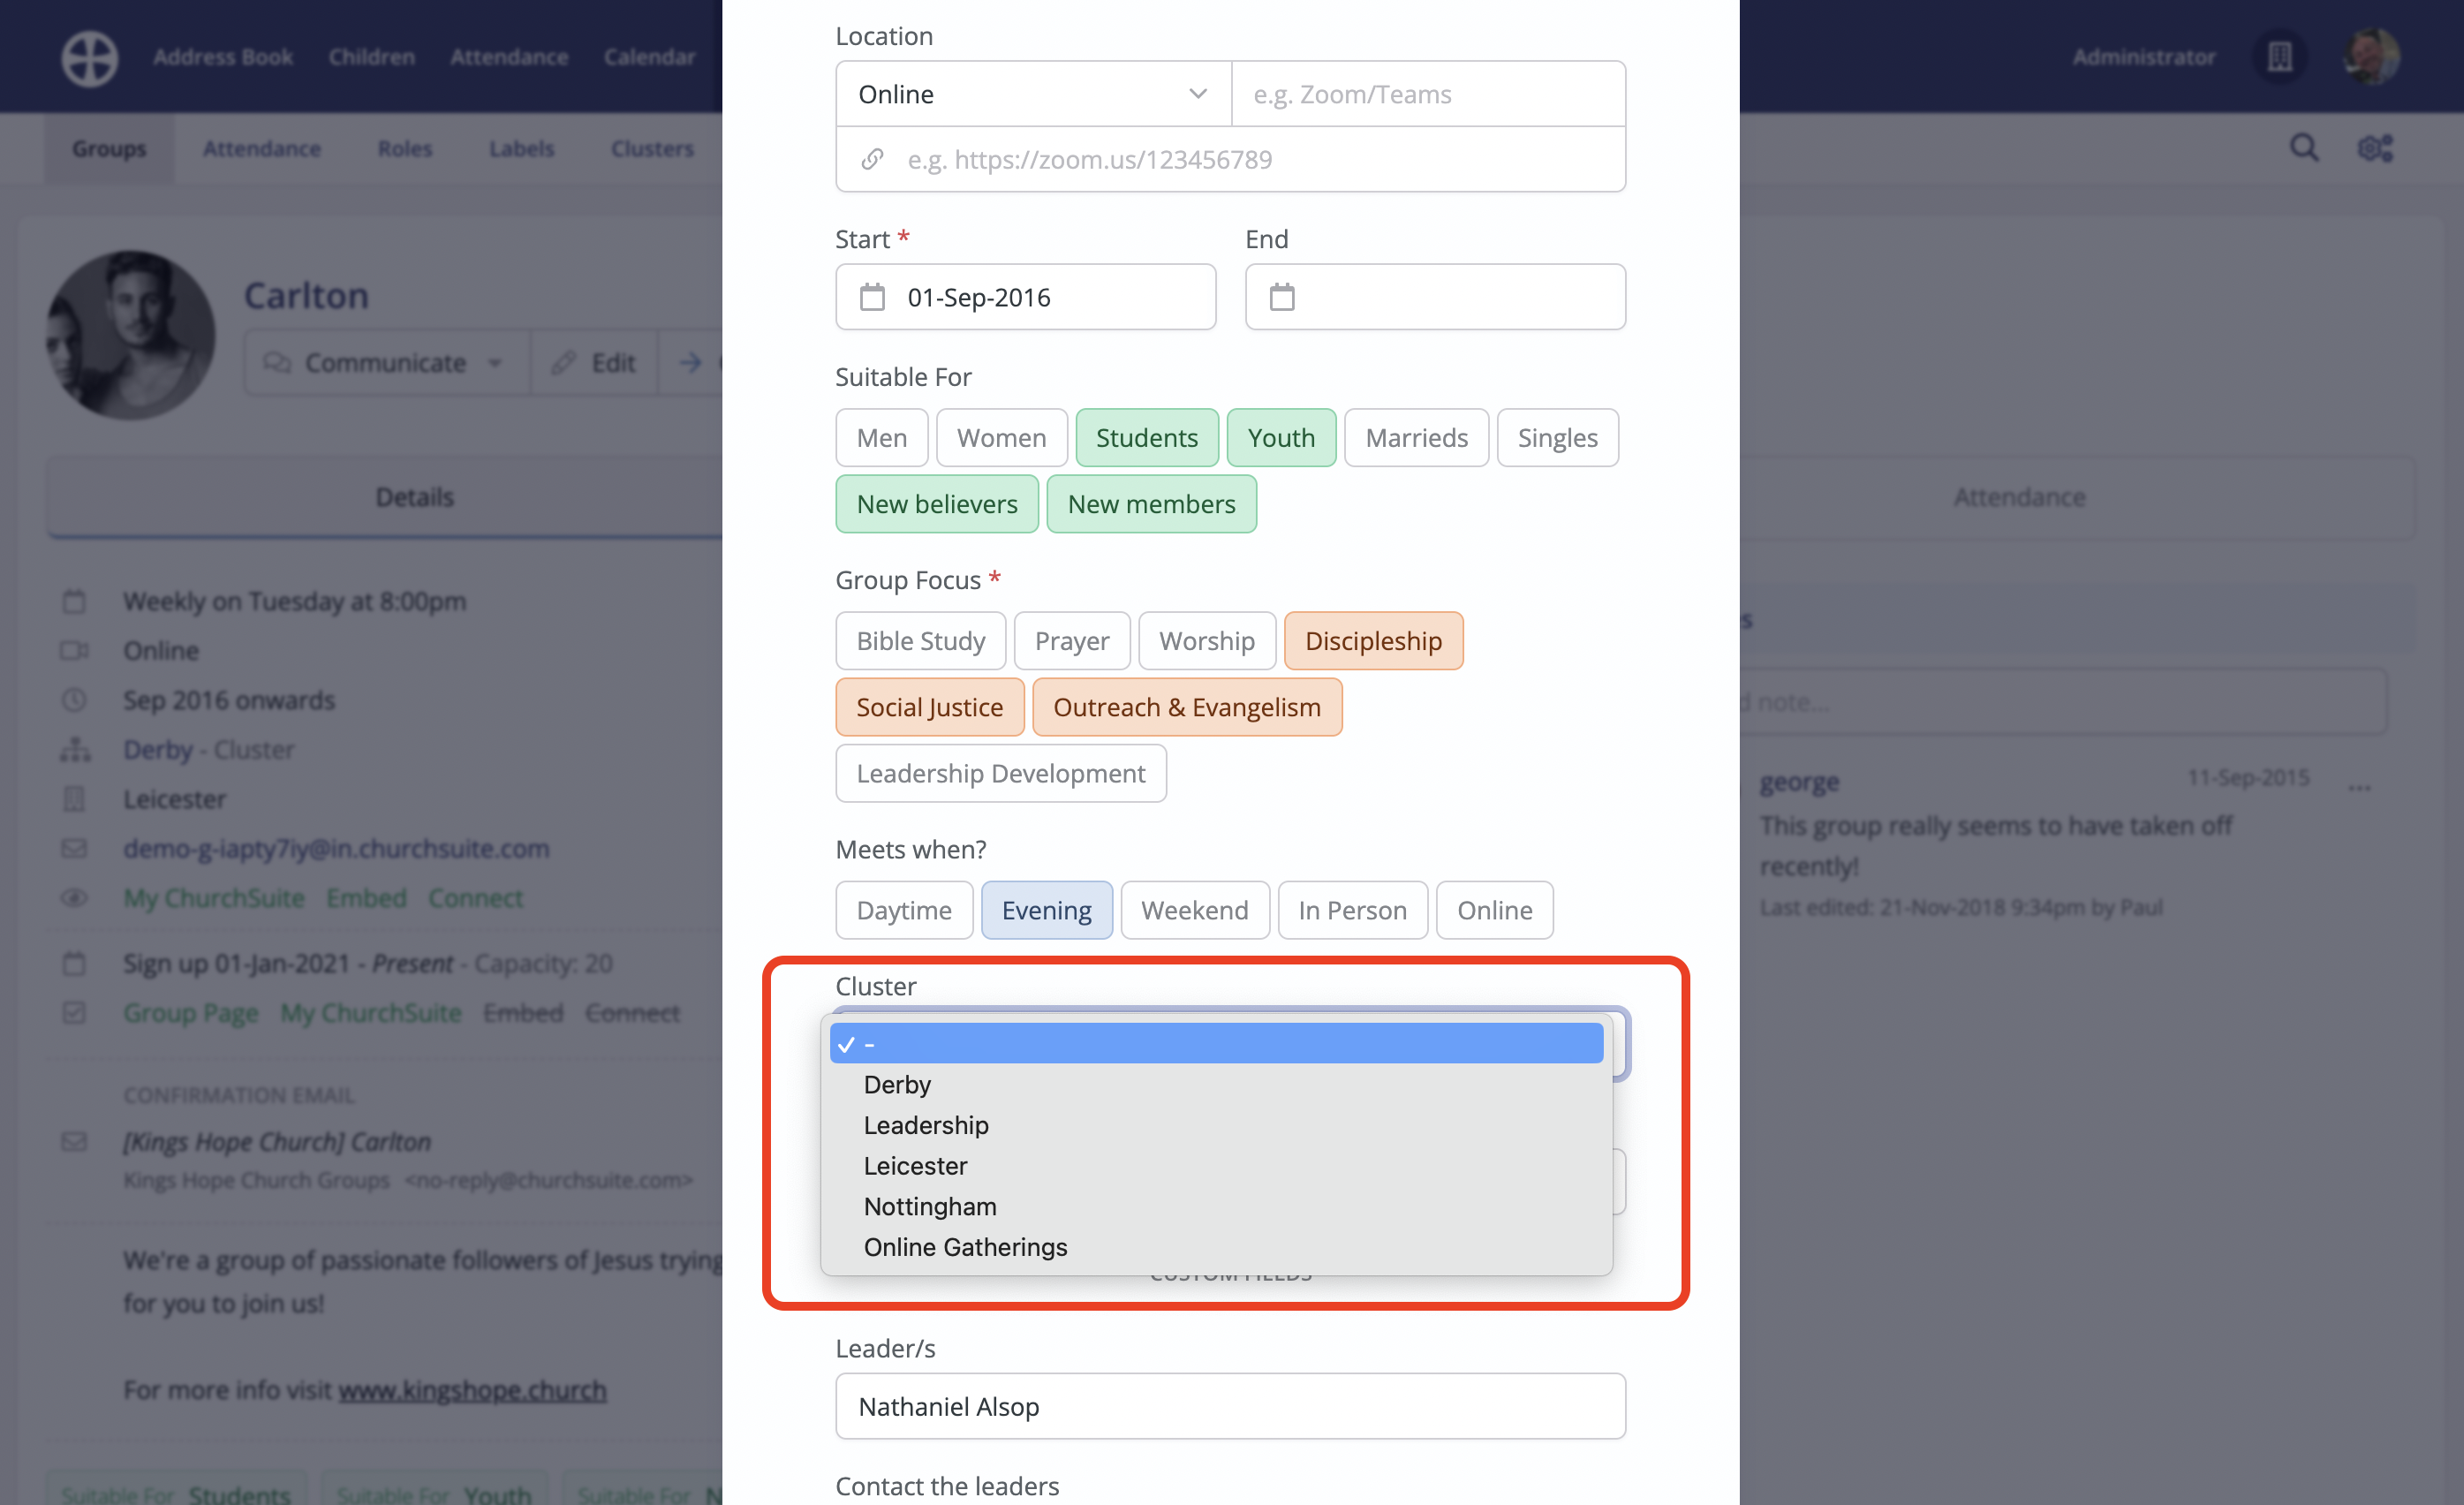This screenshot has height=1505, width=2464.
Task: Click the www.kingshope.church link
Action: [472, 1390]
